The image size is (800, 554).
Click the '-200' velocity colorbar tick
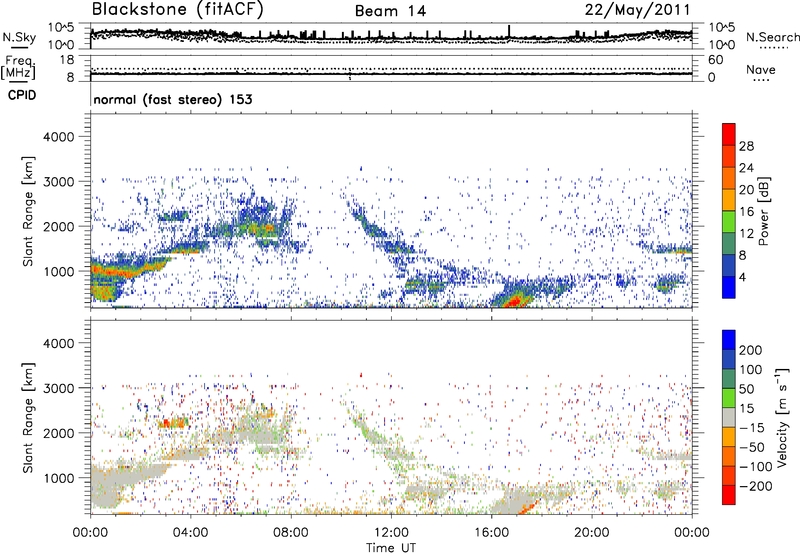[754, 486]
